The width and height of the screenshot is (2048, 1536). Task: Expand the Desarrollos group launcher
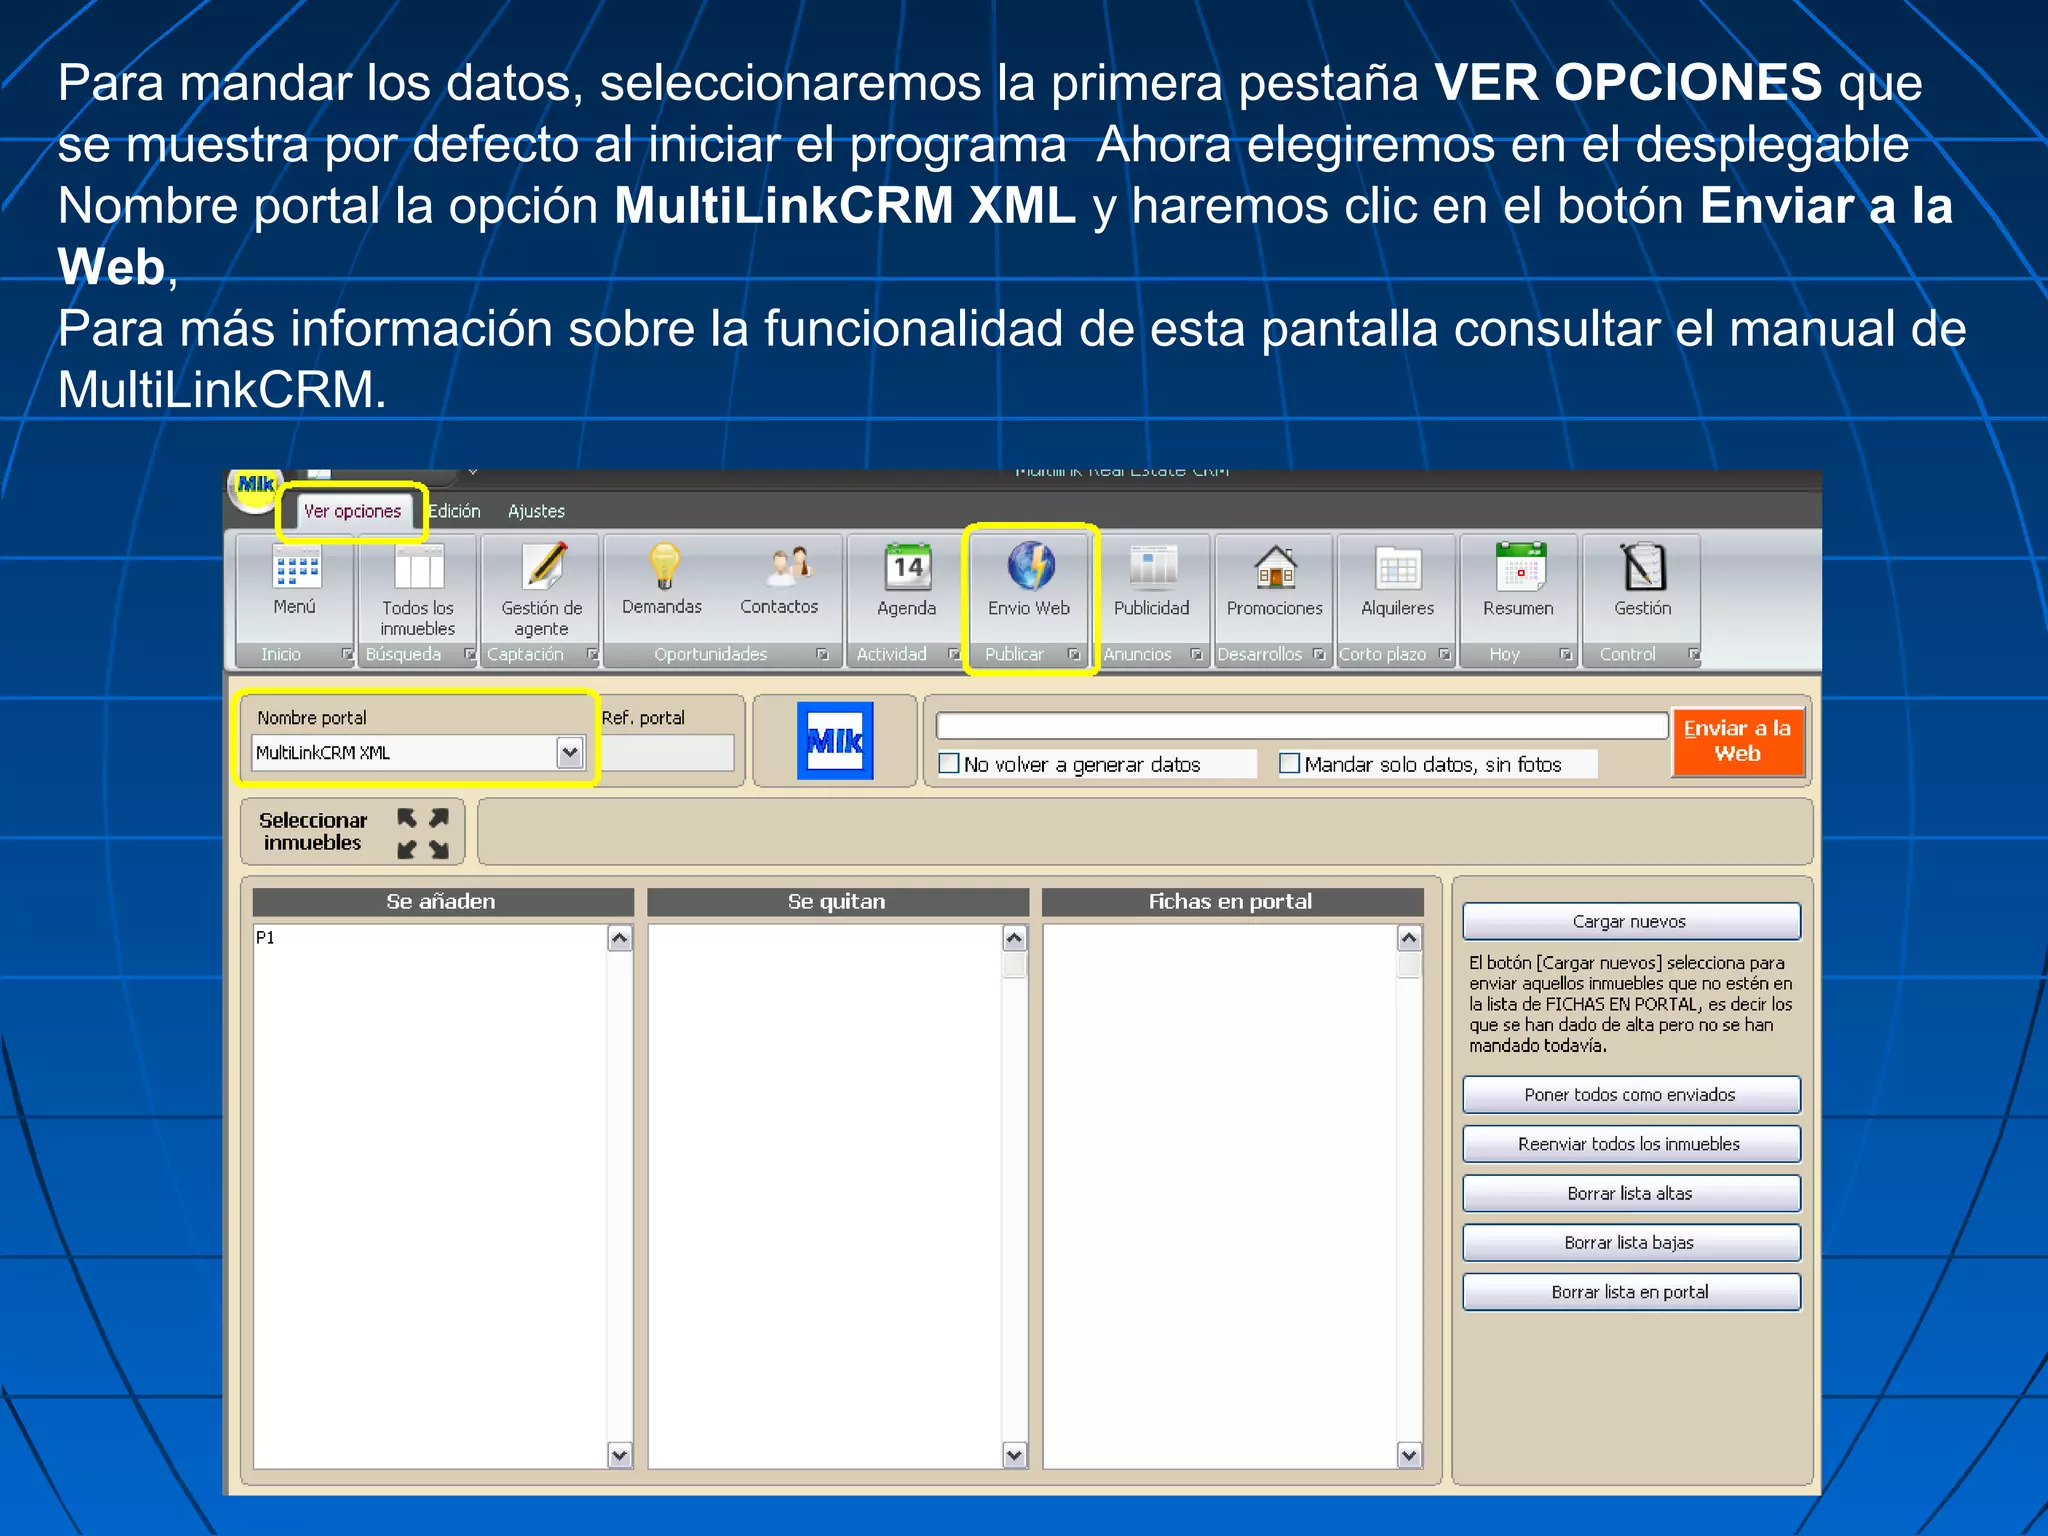1319,654
